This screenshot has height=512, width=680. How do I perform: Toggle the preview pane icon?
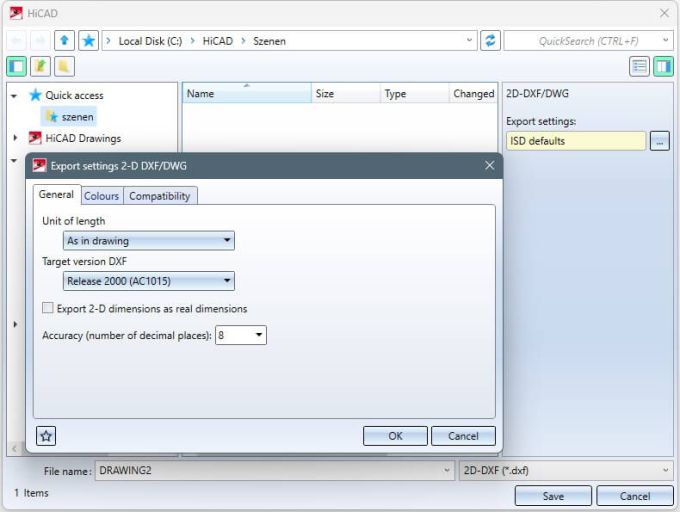(x=664, y=67)
